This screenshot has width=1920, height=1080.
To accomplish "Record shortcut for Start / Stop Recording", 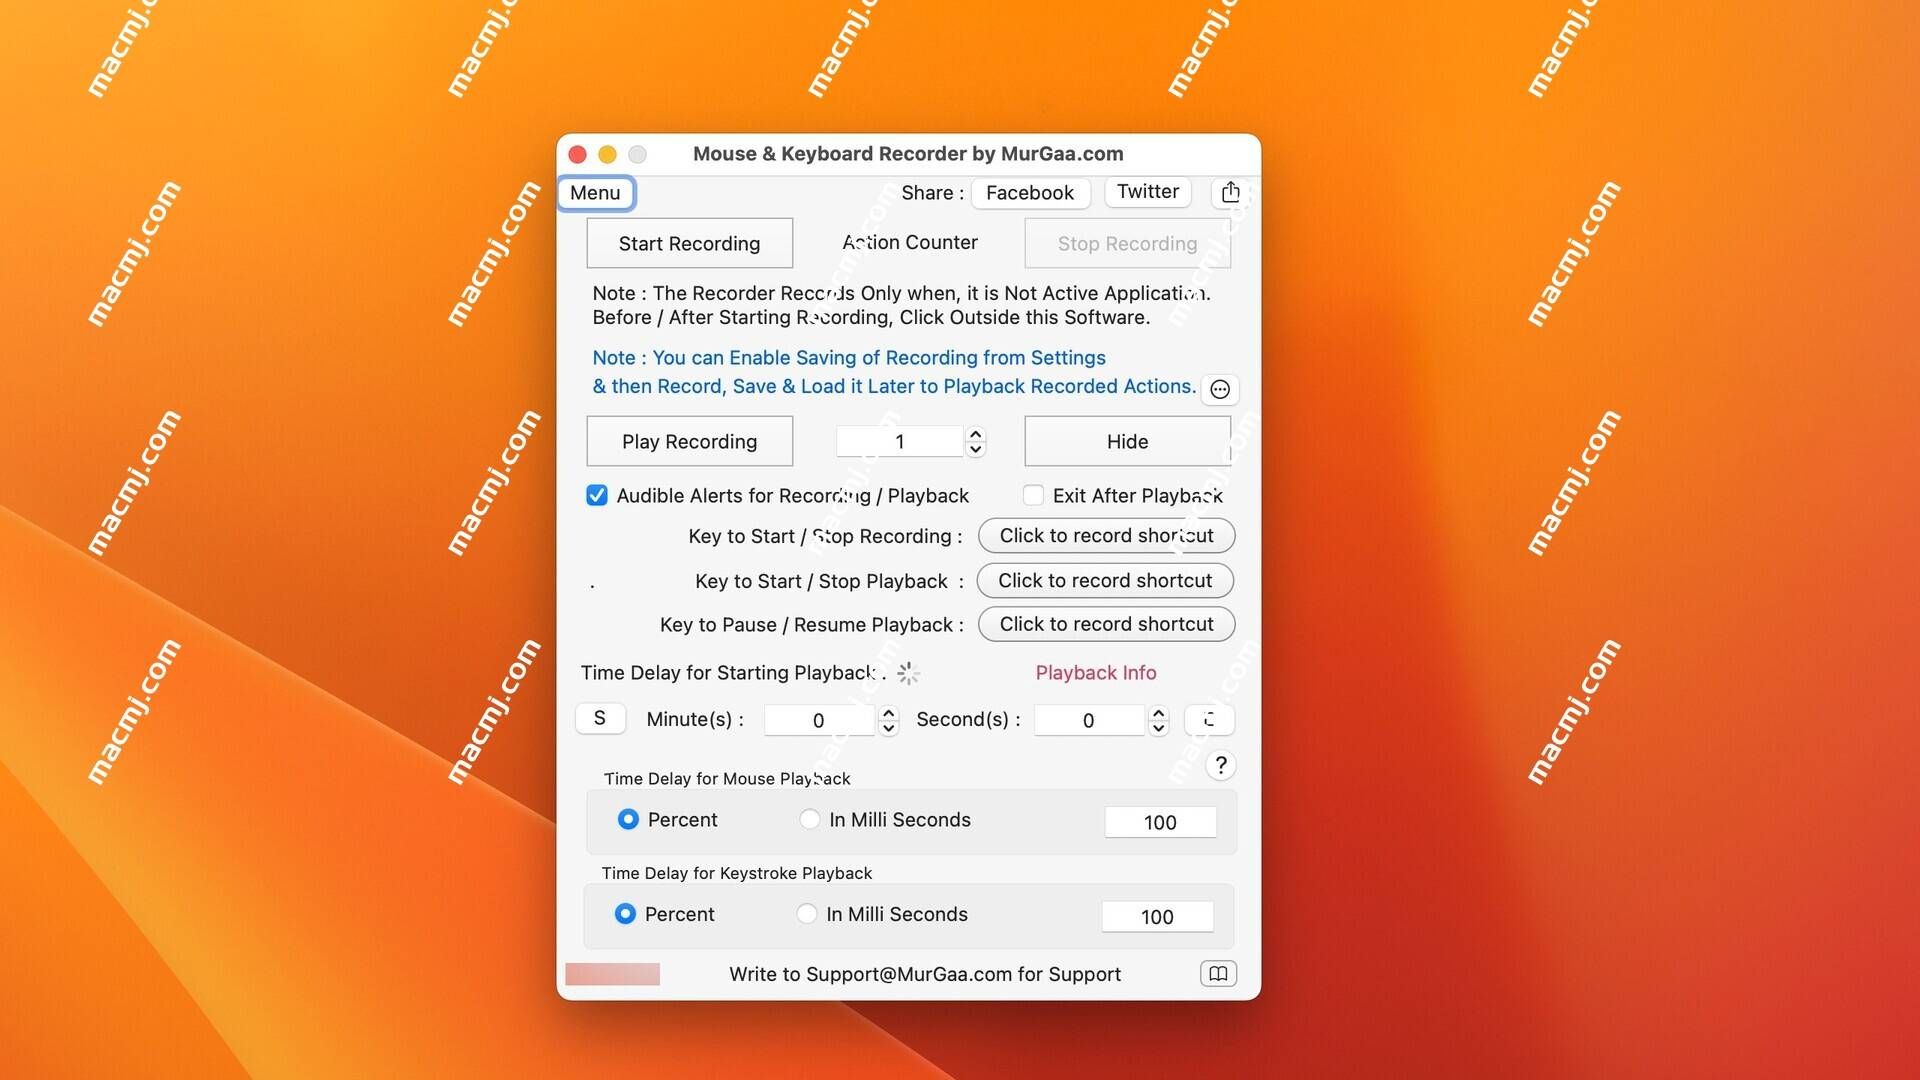I will coord(1106,535).
